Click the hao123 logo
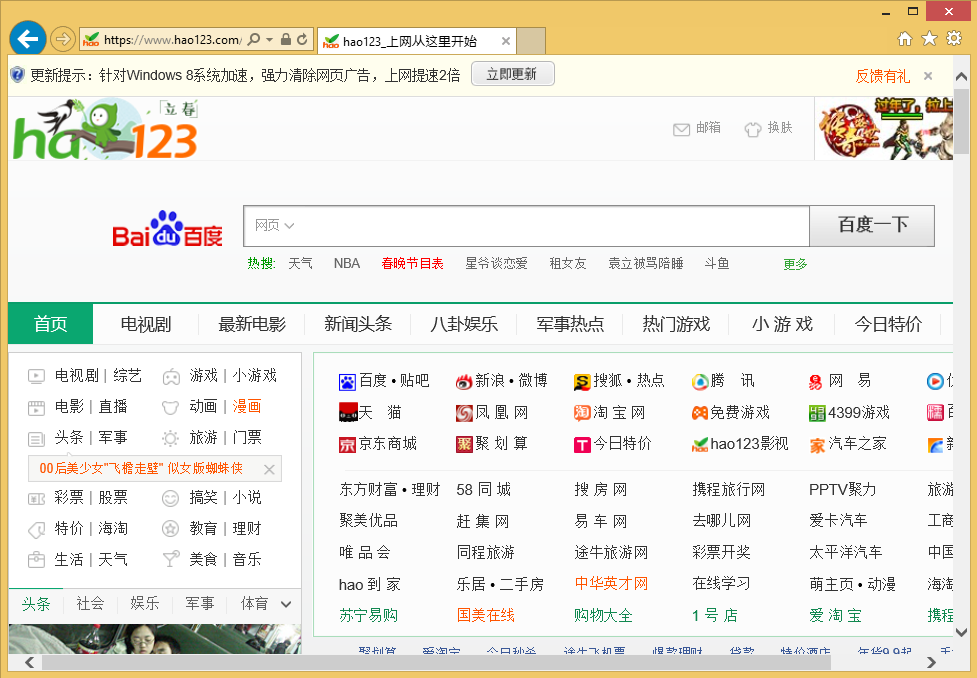This screenshot has height=678, width=977. (106, 129)
